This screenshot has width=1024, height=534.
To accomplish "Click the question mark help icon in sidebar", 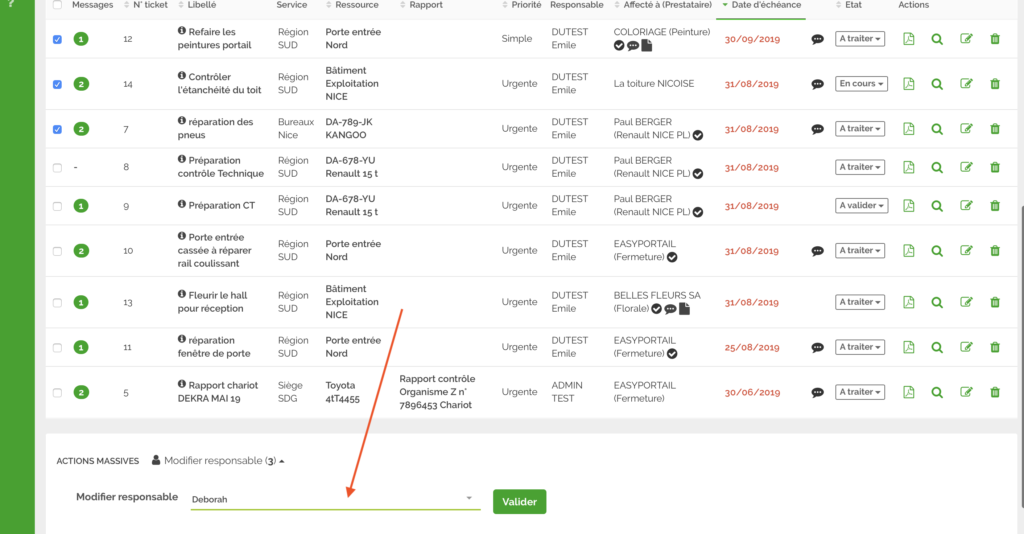I will point(11,5).
